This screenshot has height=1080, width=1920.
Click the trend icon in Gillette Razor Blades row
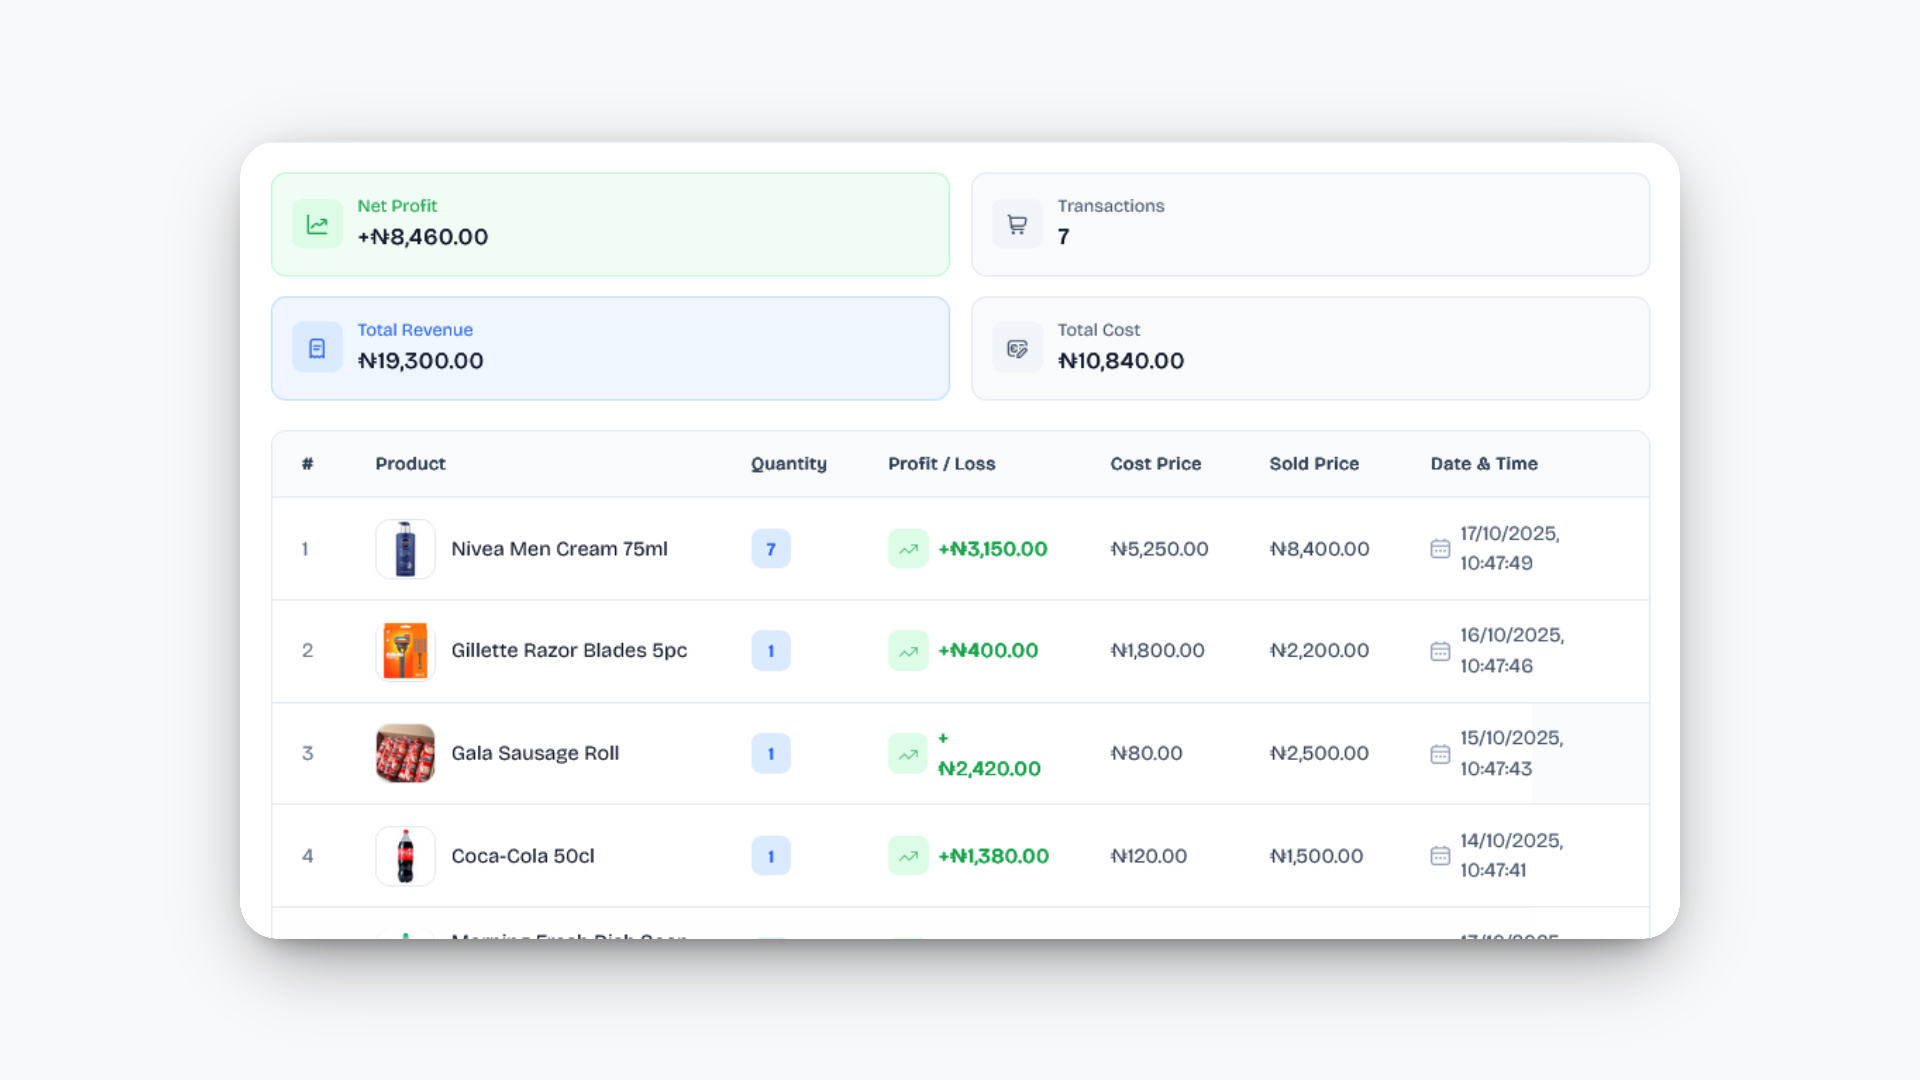click(908, 651)
